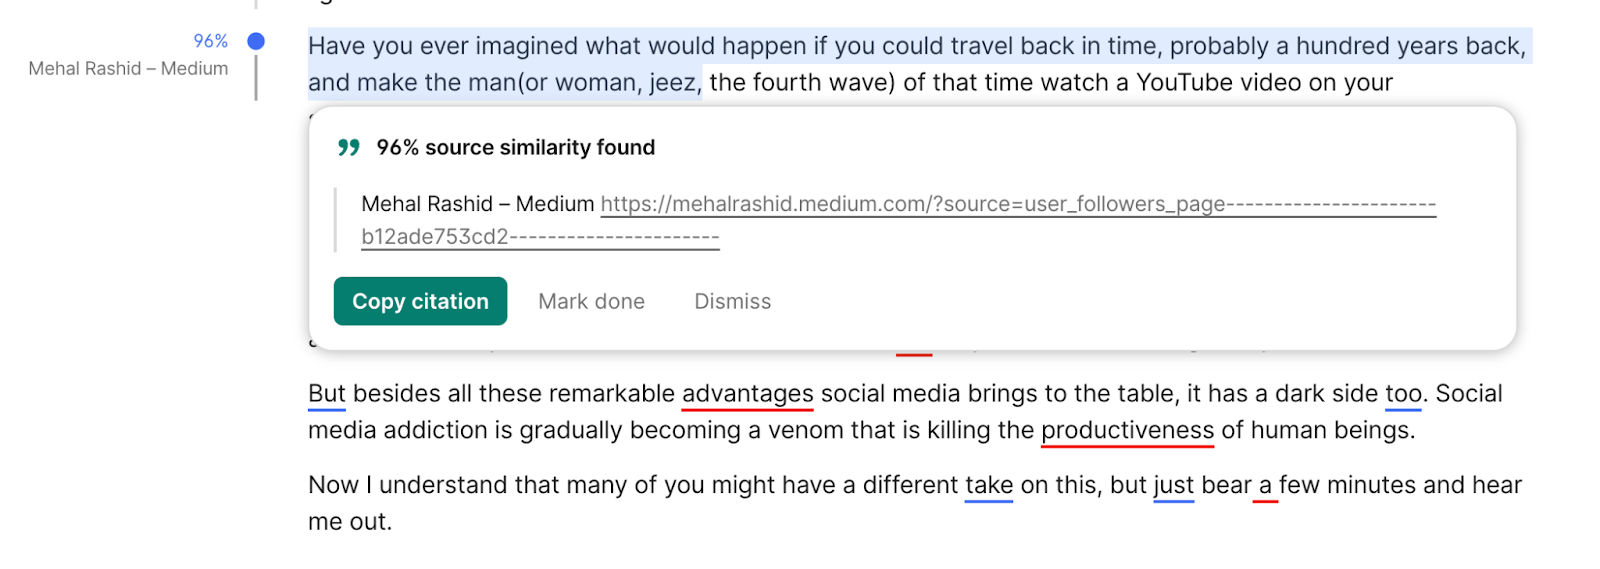Select the blue dot marker beside 96%

coord(256,41)
